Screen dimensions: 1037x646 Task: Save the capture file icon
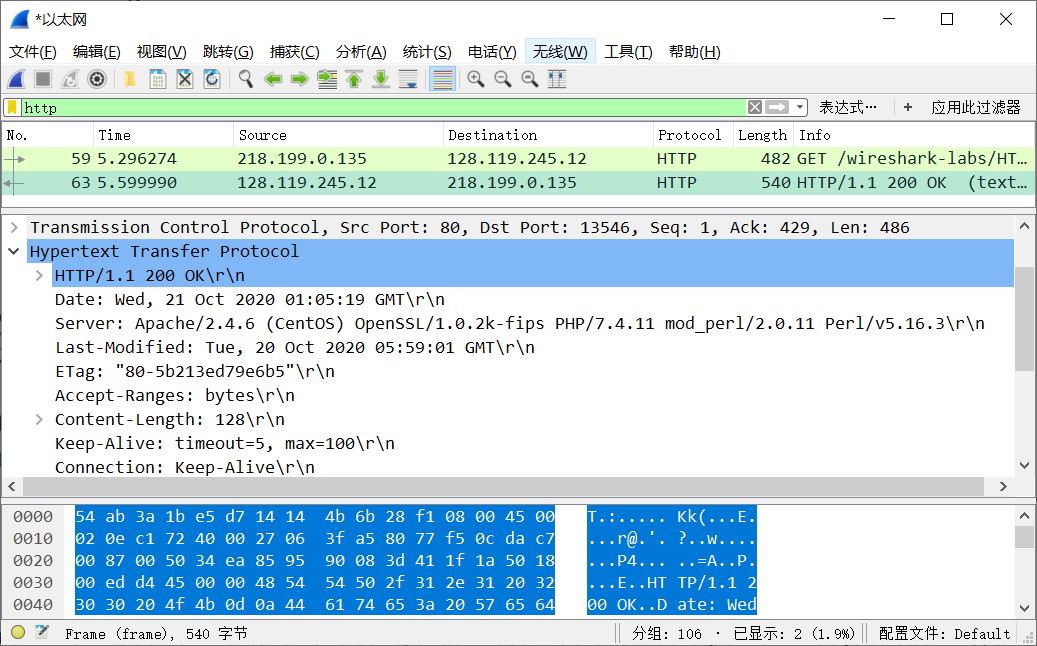(x=157, y=79)
